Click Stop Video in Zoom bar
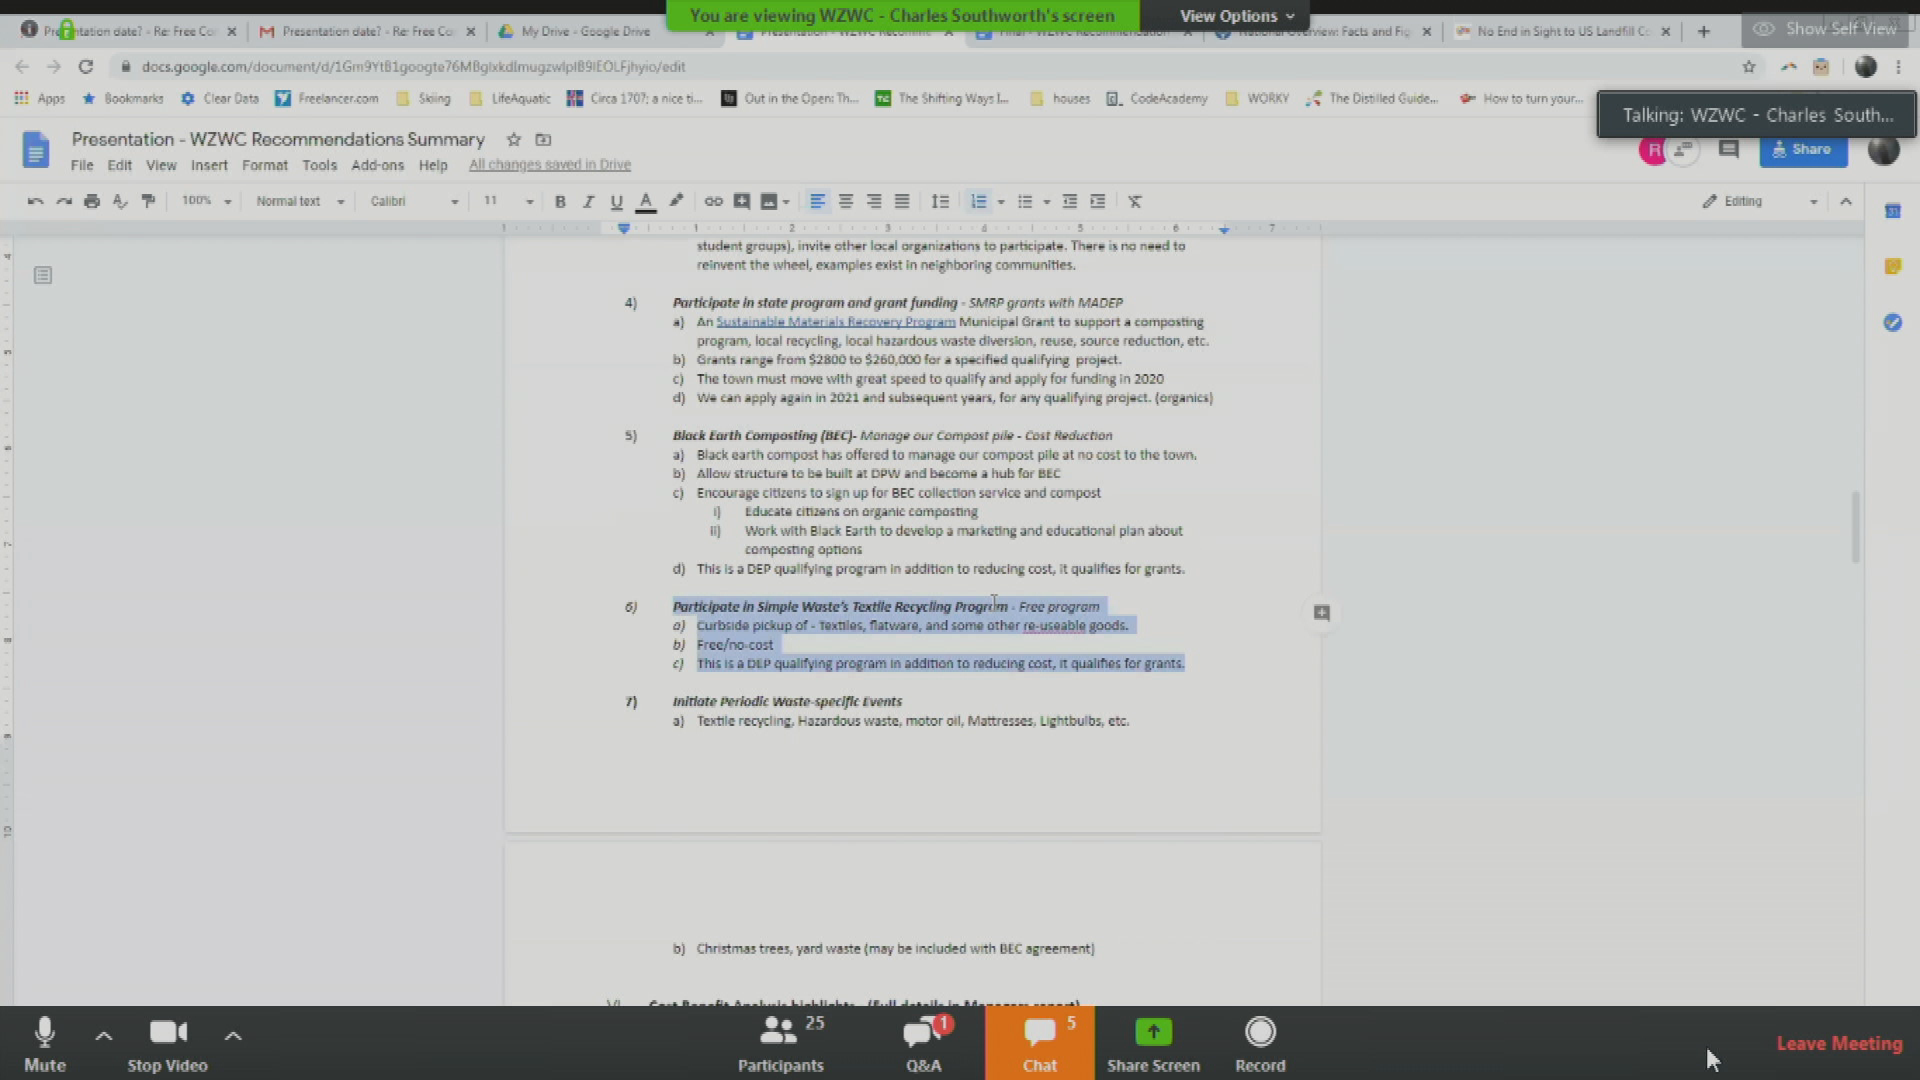 (167, 1044)
